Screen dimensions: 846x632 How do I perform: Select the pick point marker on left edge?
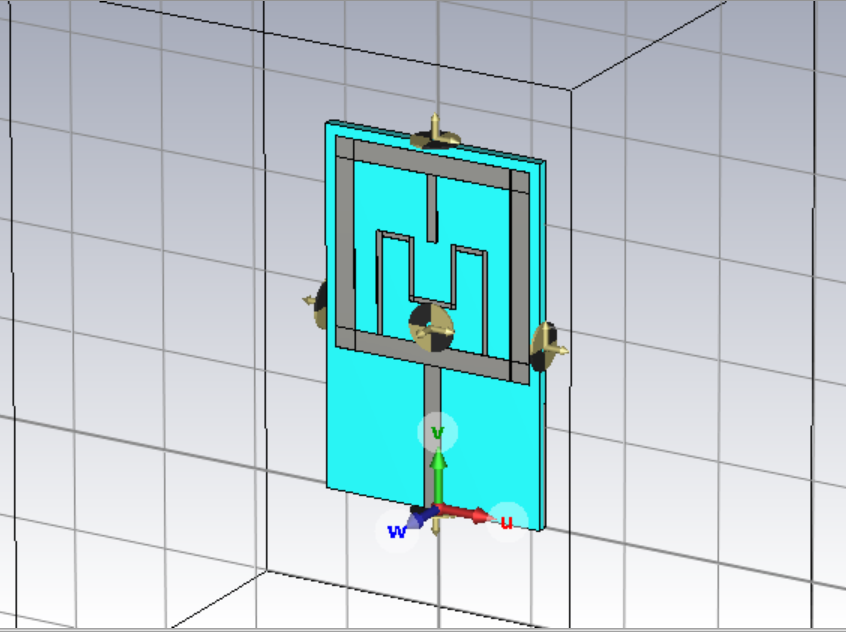(x=316, y=301)
